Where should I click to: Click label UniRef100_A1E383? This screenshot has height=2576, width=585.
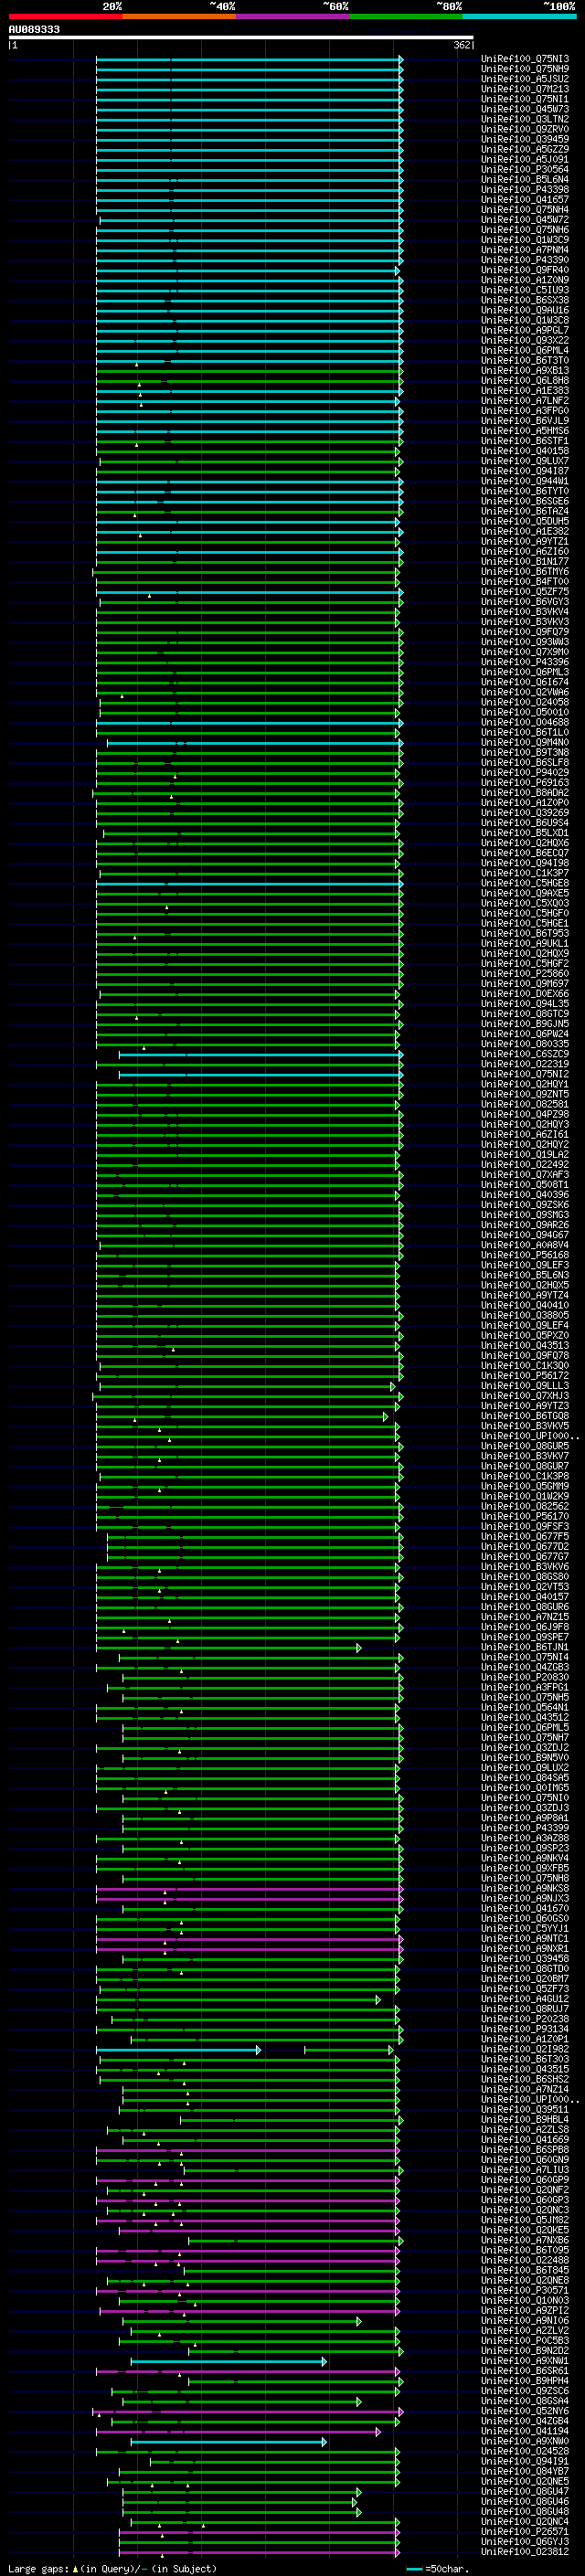525,390
